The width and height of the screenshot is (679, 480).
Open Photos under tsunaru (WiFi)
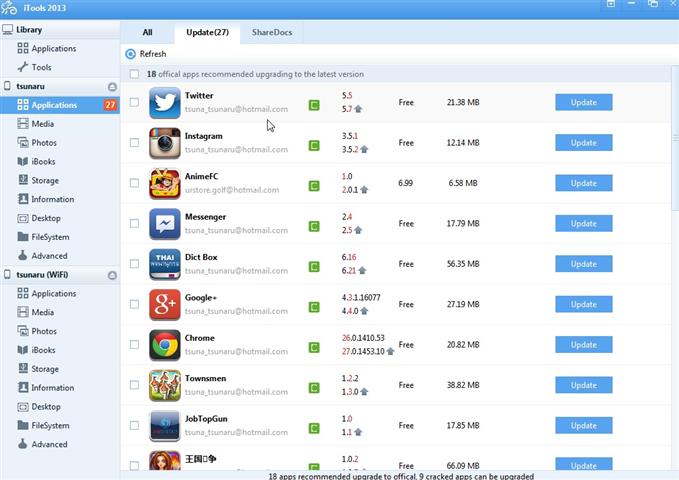click(x=37, y=331)
